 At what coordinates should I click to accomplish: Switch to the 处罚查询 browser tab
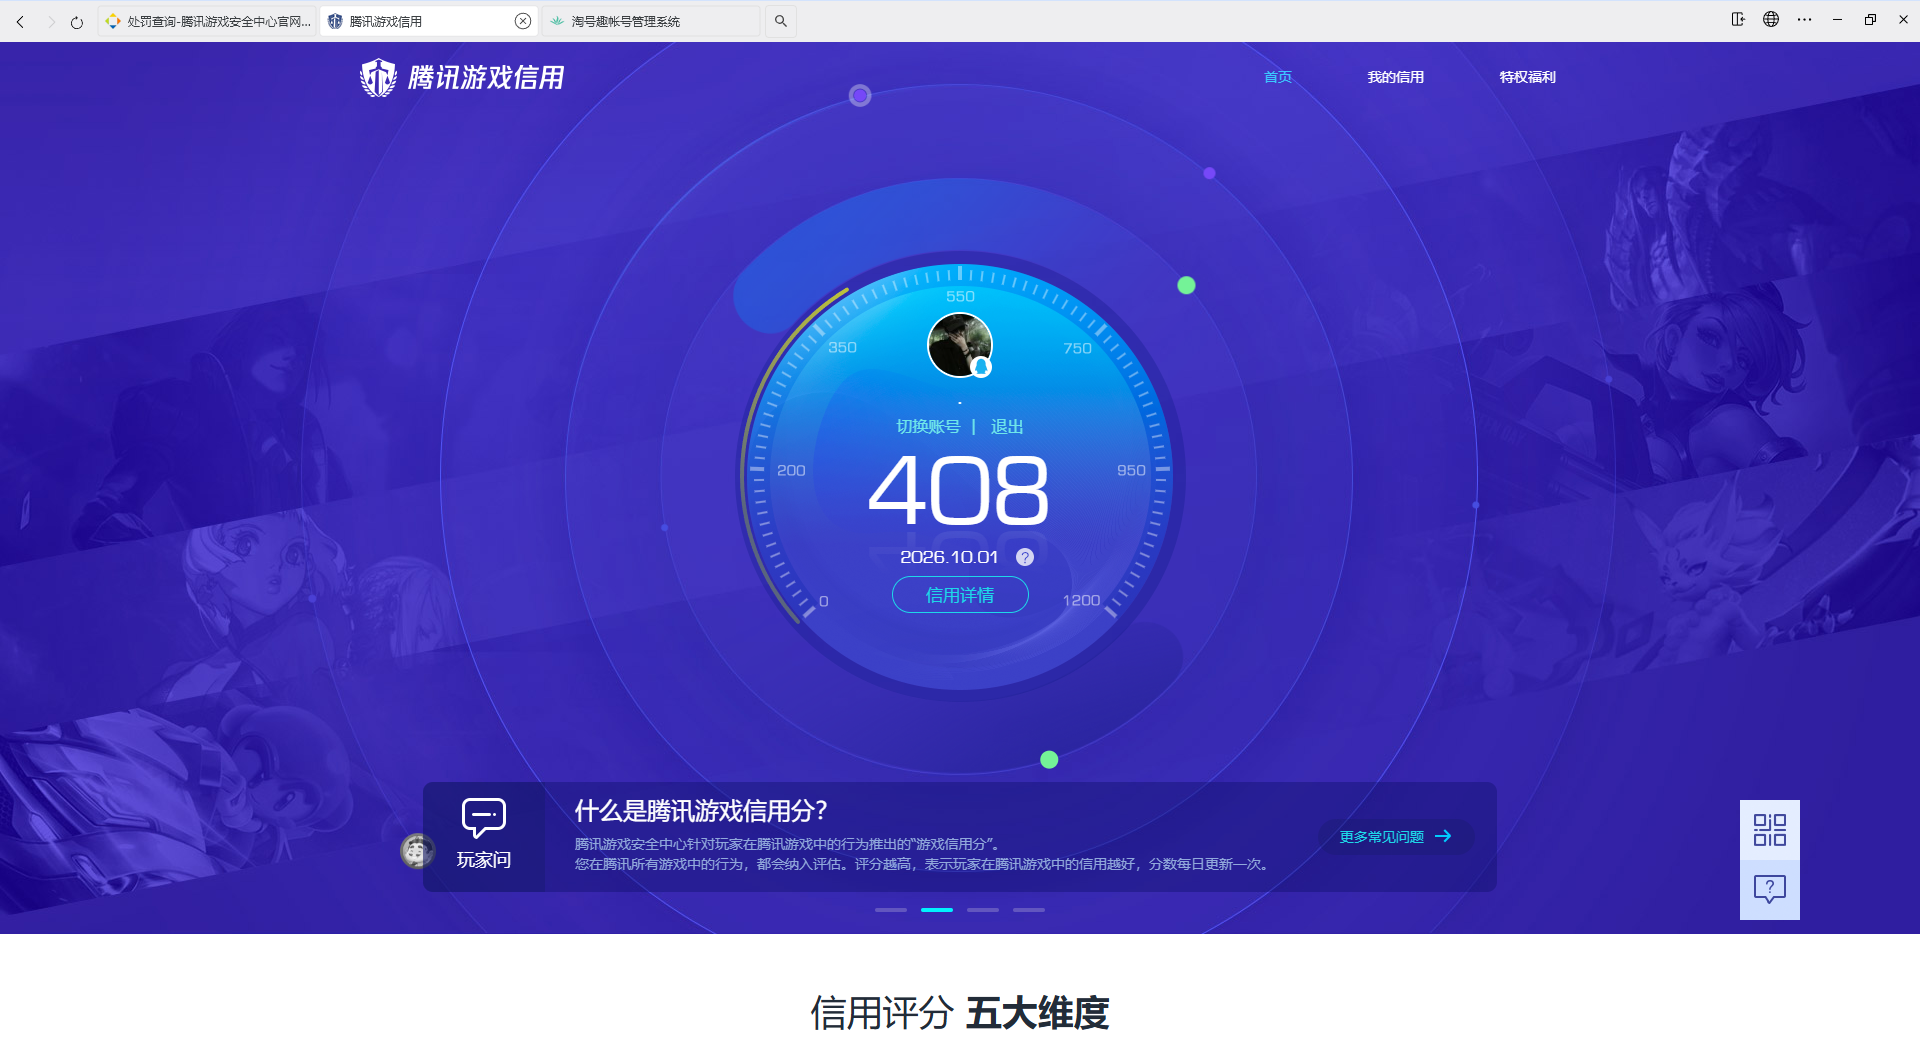pyautogui.click(x=207, y=21)
